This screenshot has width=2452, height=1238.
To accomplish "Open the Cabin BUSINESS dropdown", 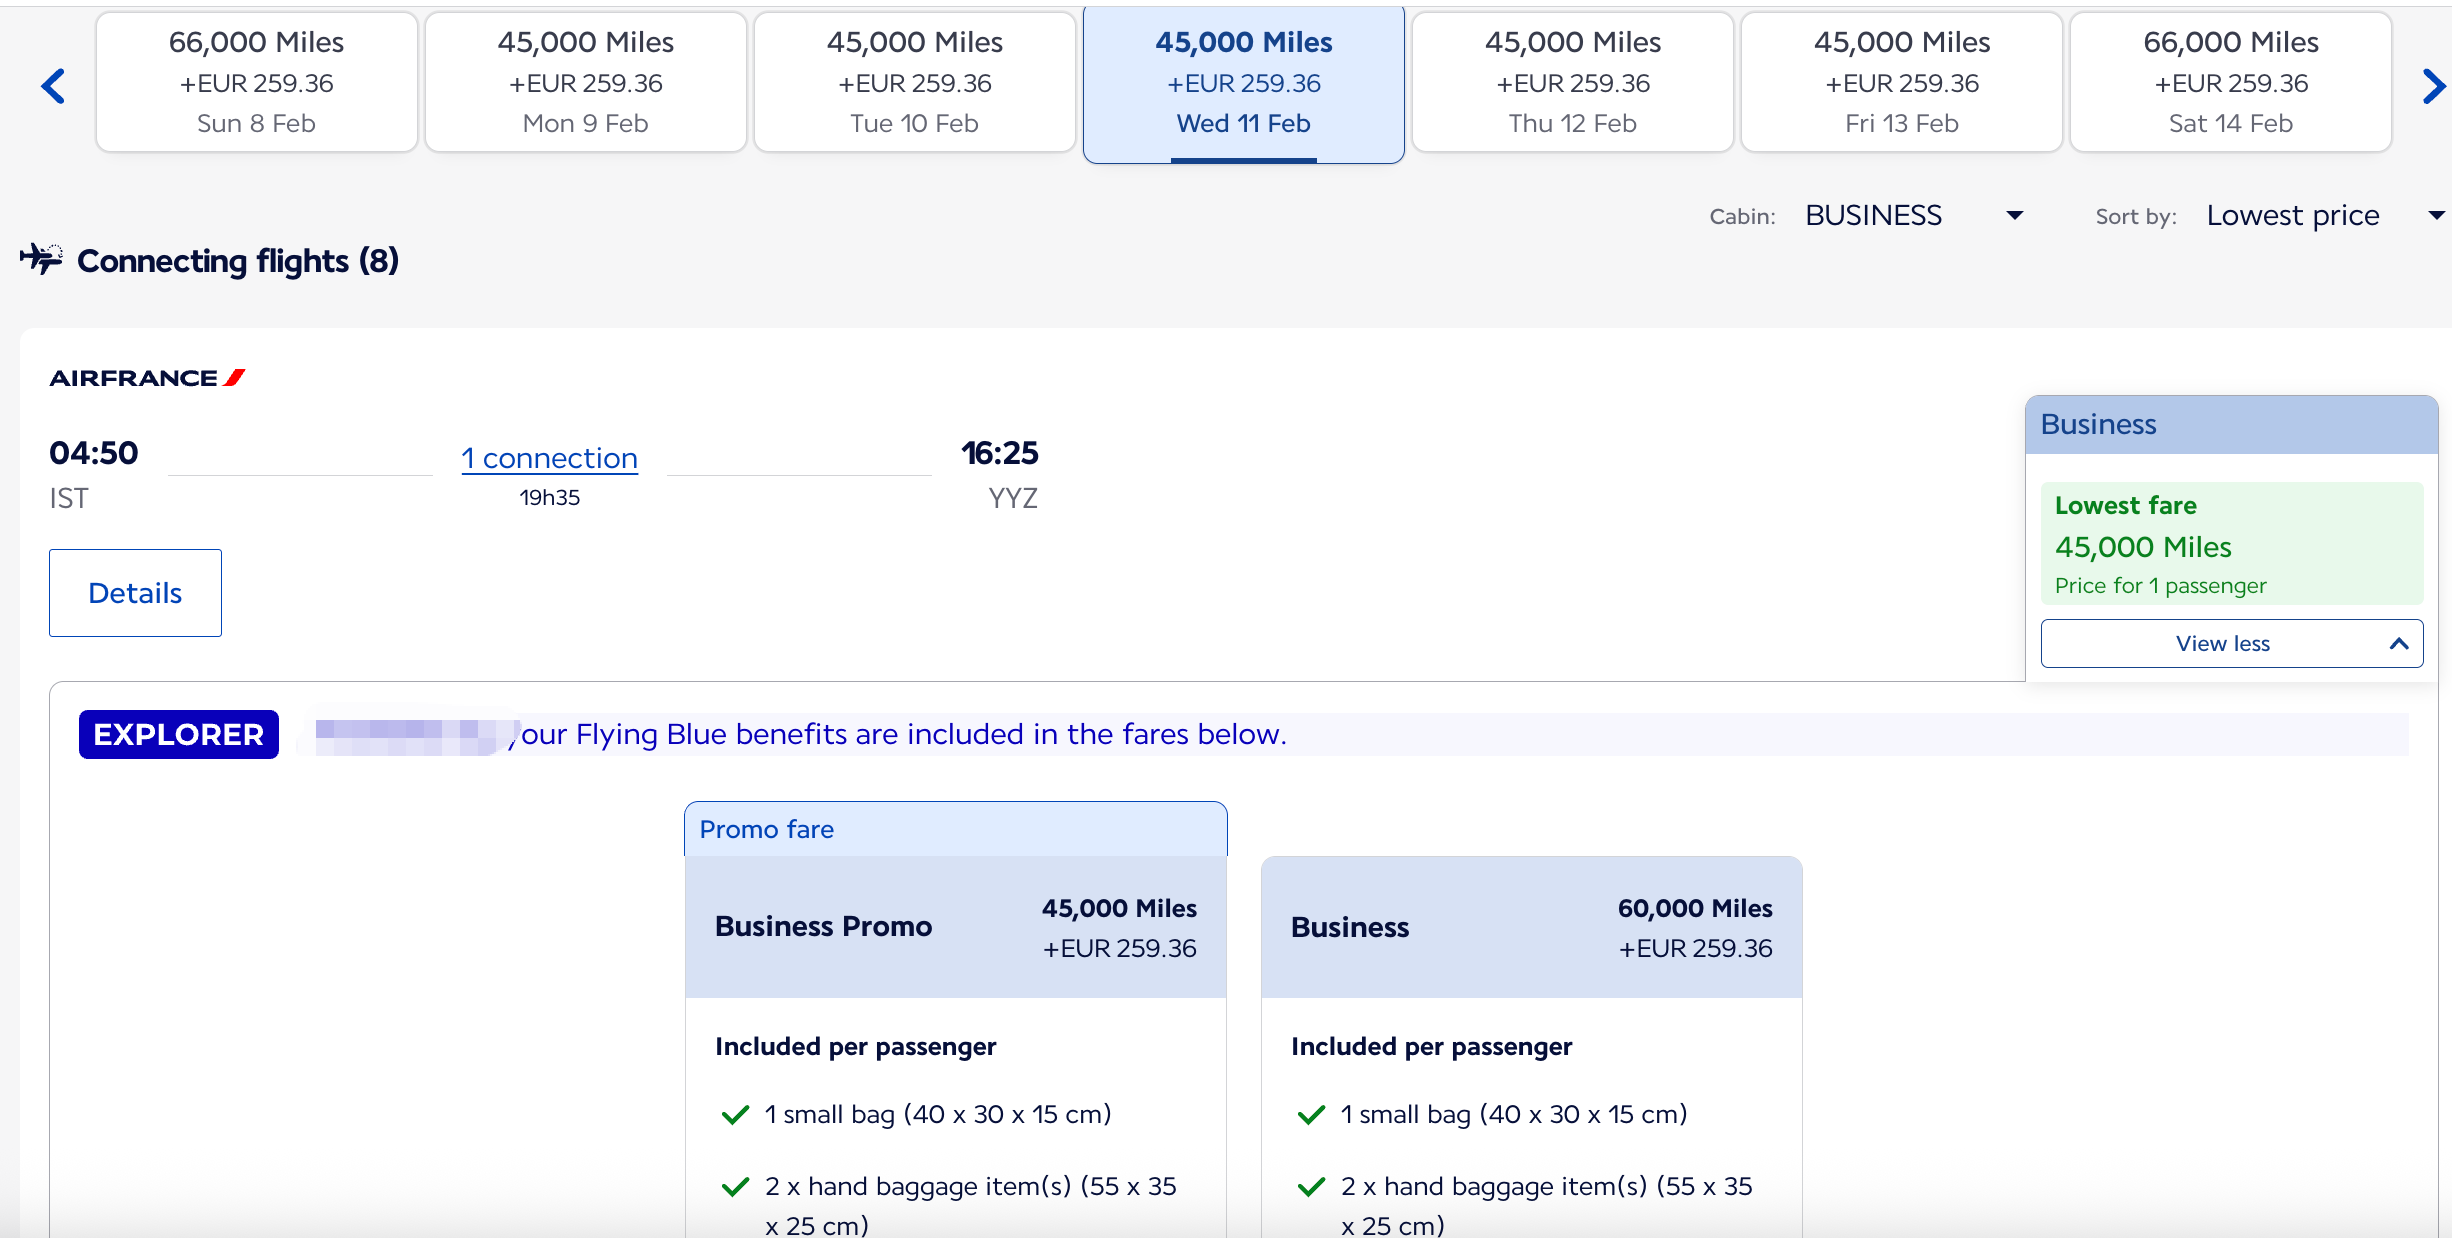I will [1914, 216].
